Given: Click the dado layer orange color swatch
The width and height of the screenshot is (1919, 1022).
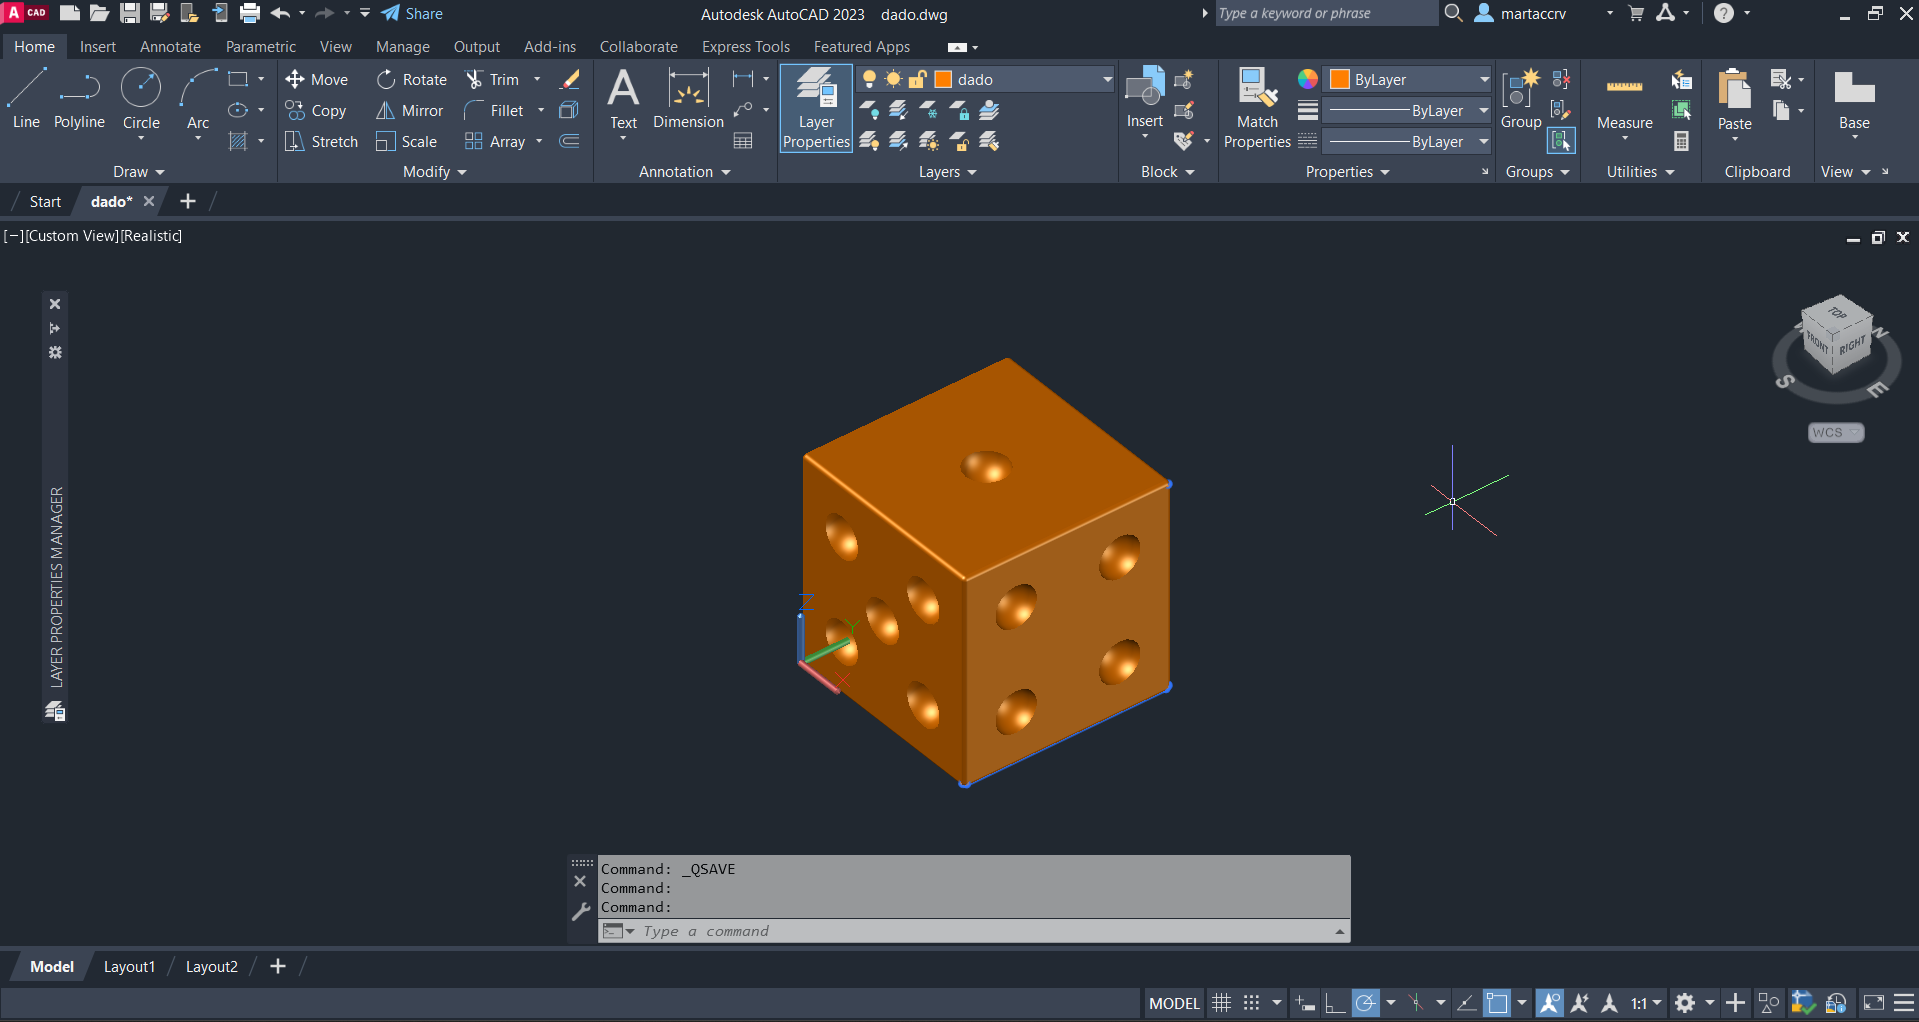Looking at the screenshot, I should click(943, 79).
